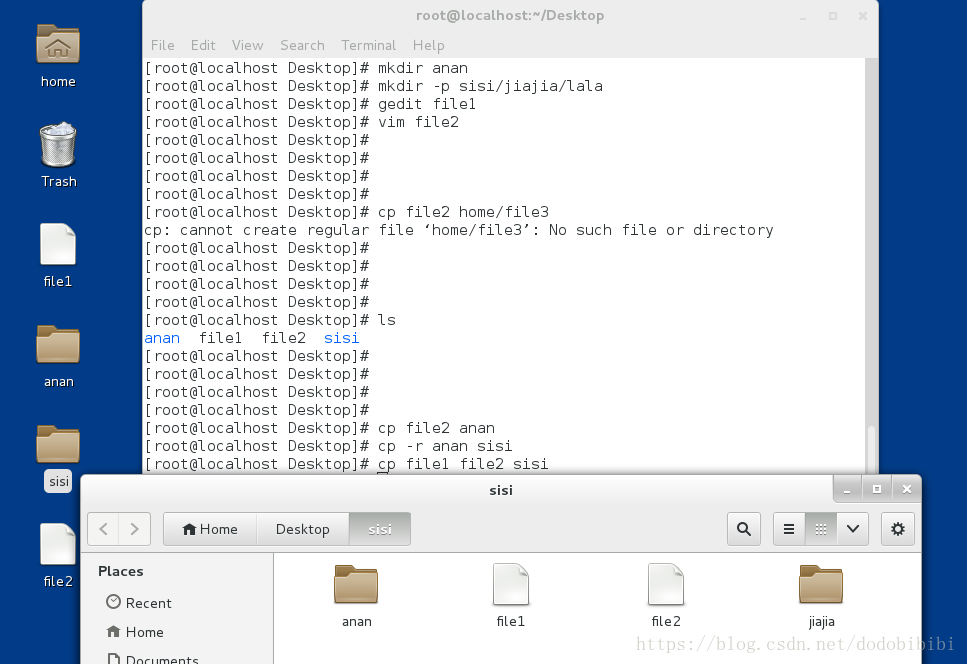
Task: Close the terminal window
Action: tap(863, 17)
